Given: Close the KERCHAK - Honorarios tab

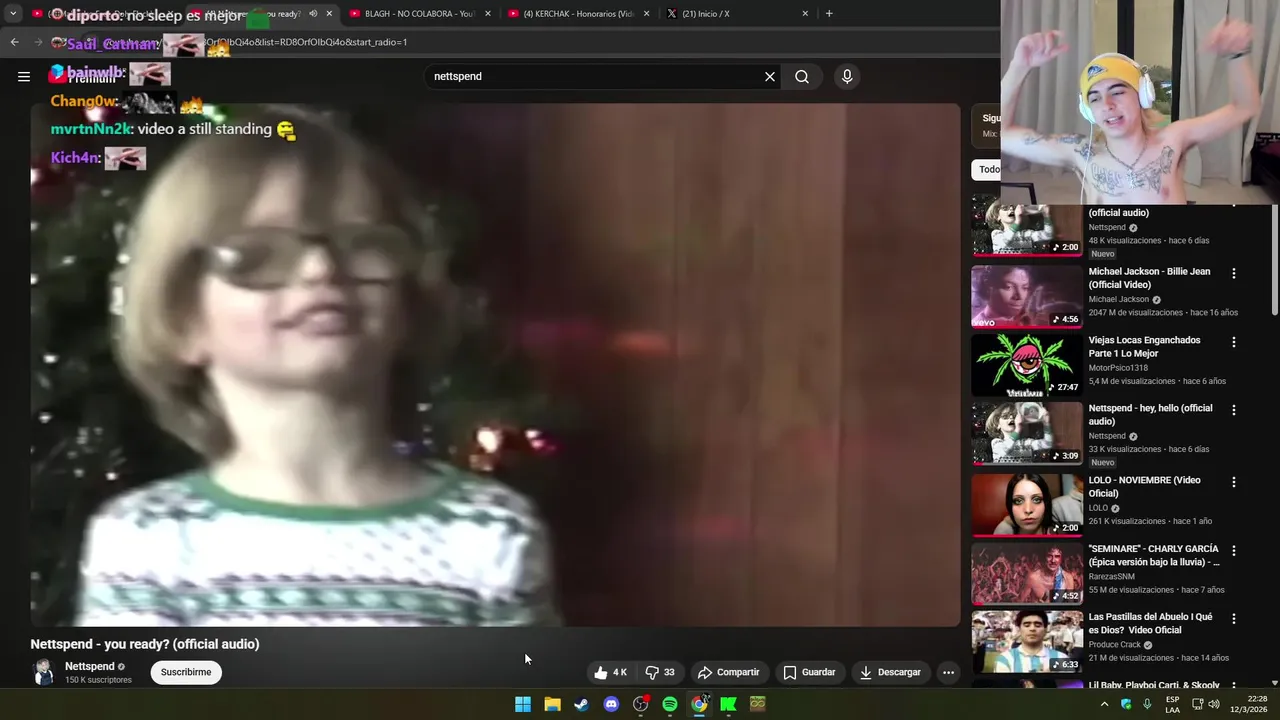Looking at the screenshot, I should [647, 14].
